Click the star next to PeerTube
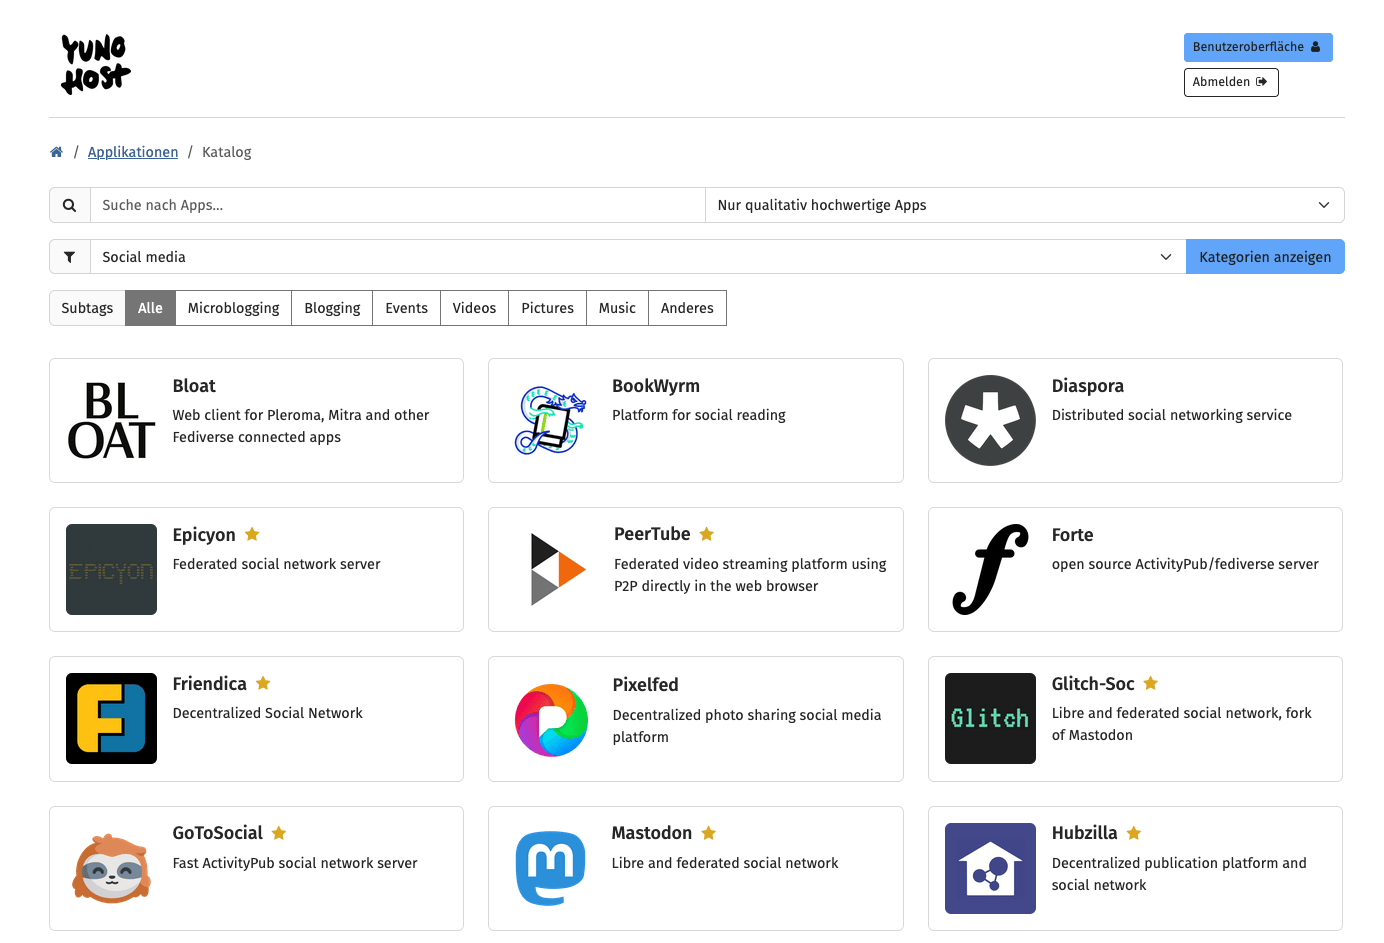1384x943 pixels. click(x=707, y=534)
